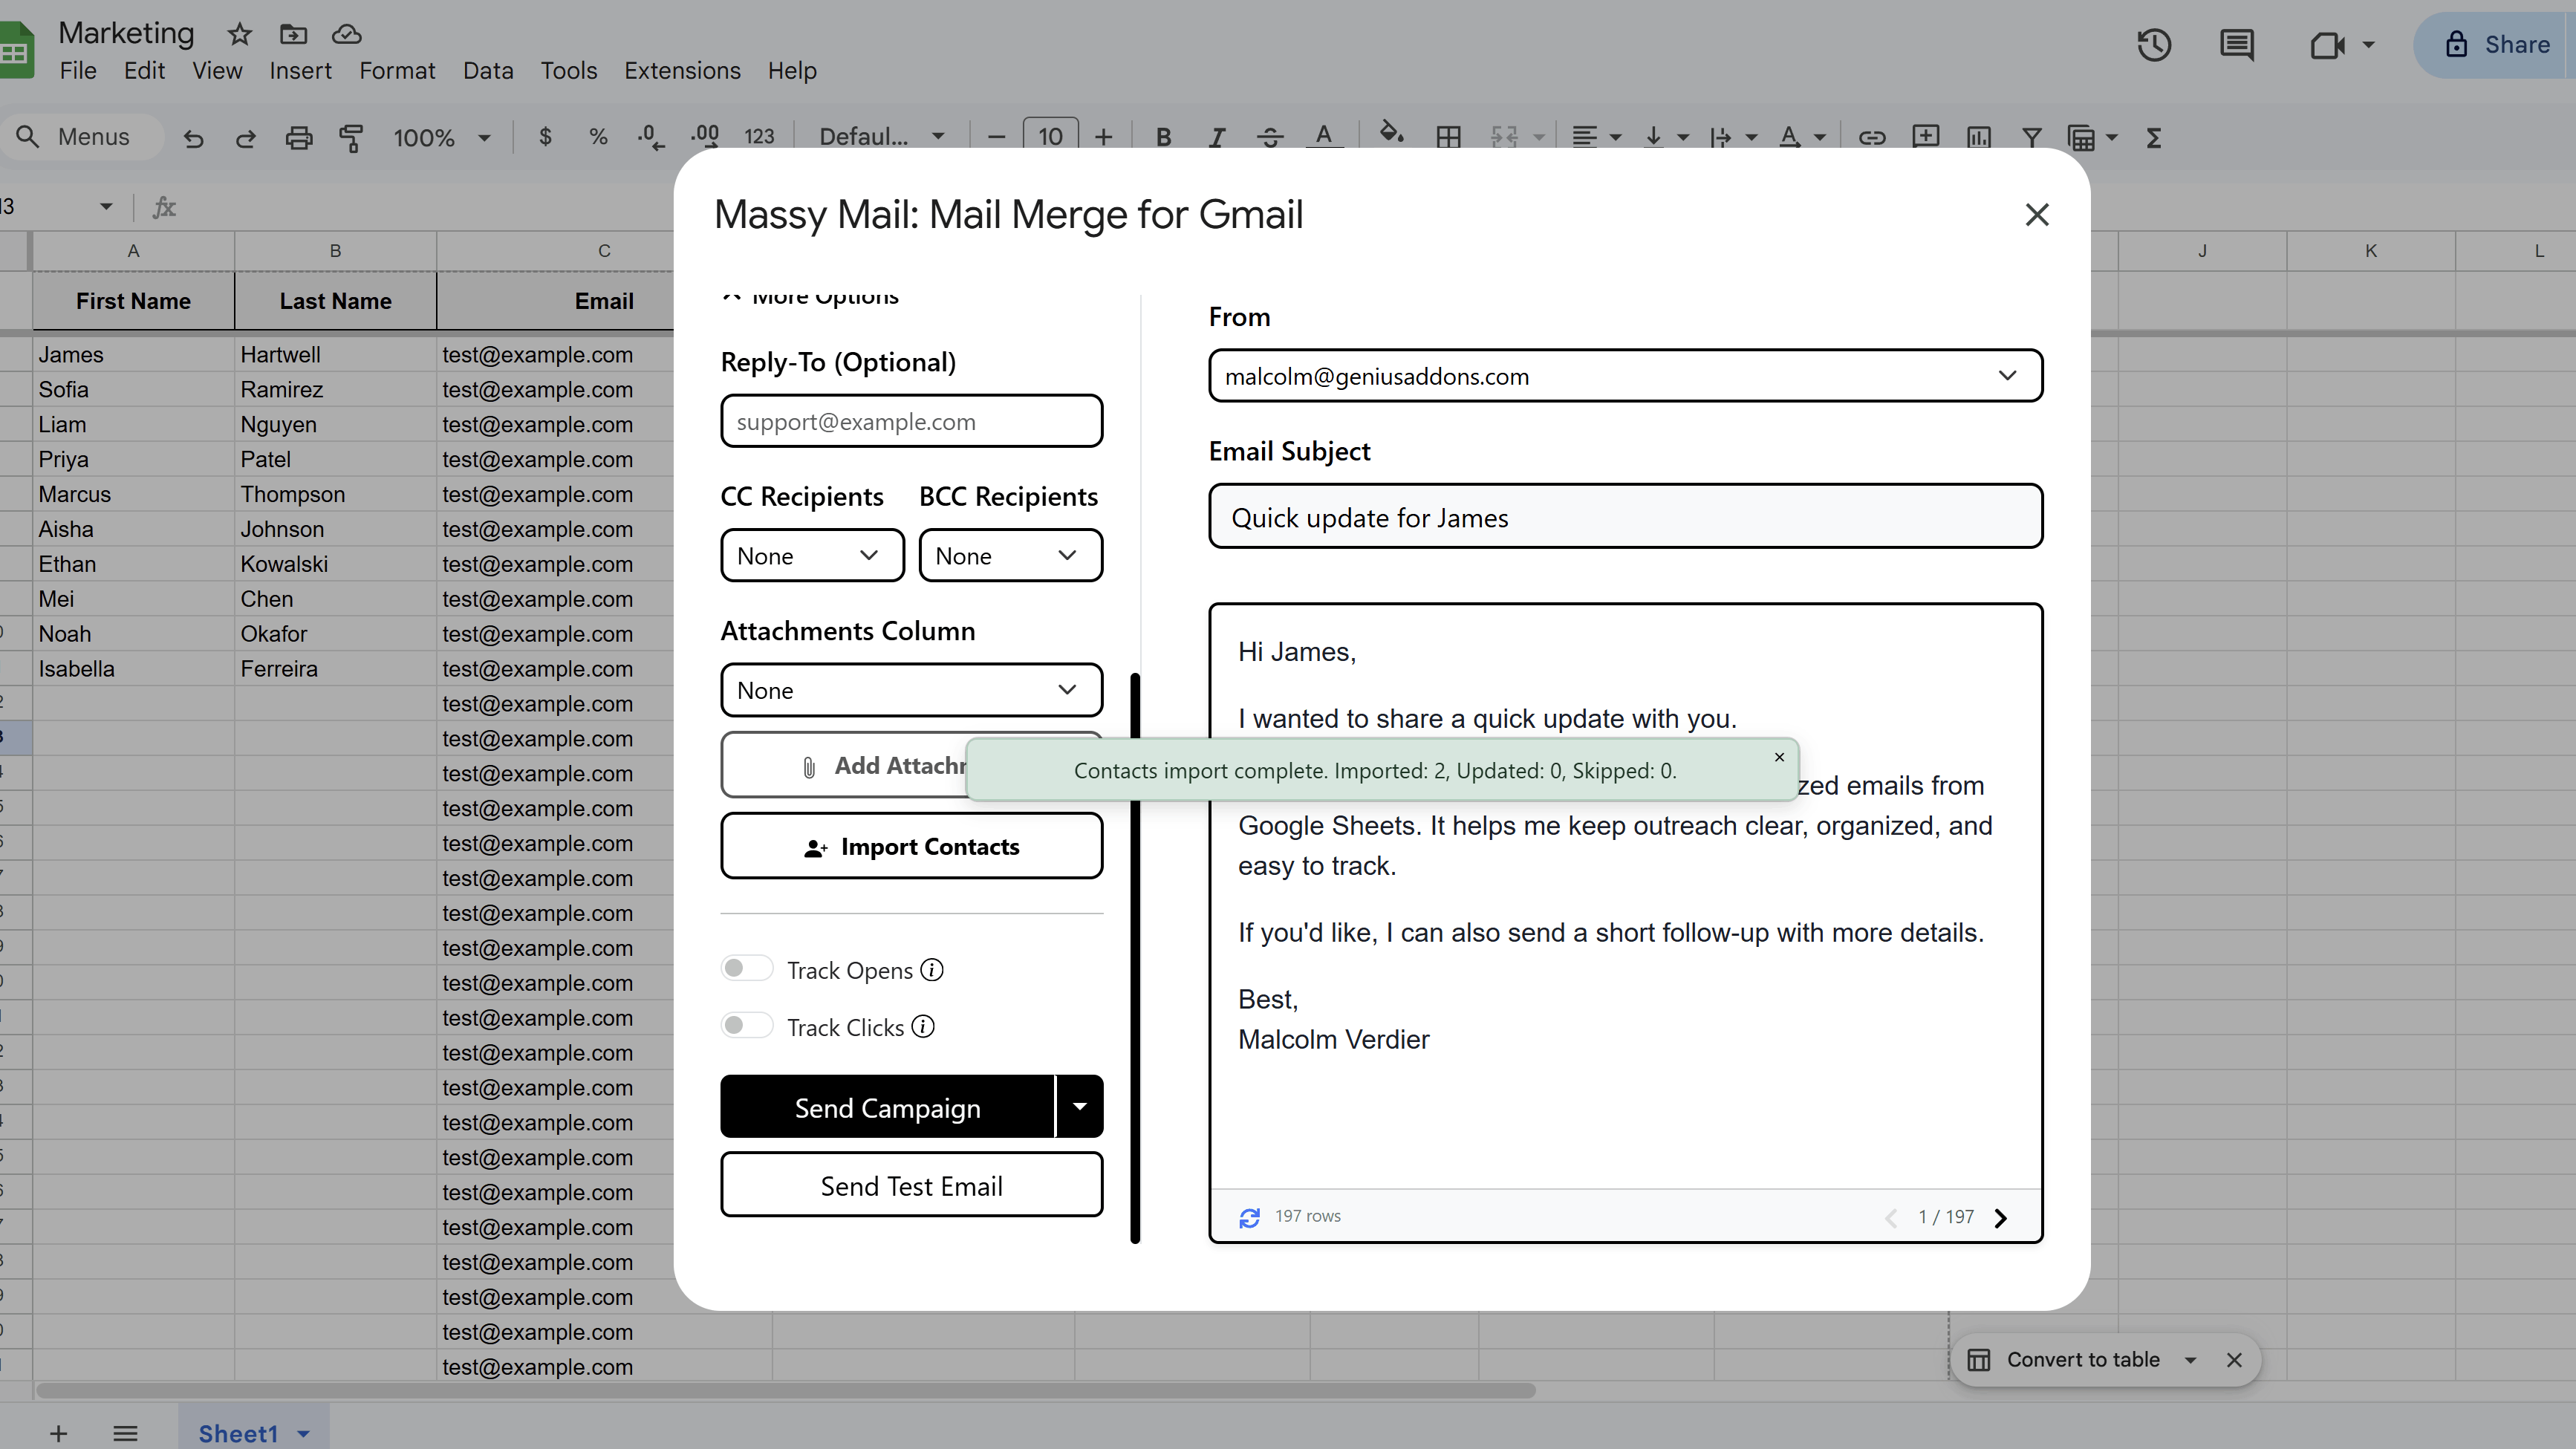
Task: Toggle strikethrough formatting
Action: 1269,137
